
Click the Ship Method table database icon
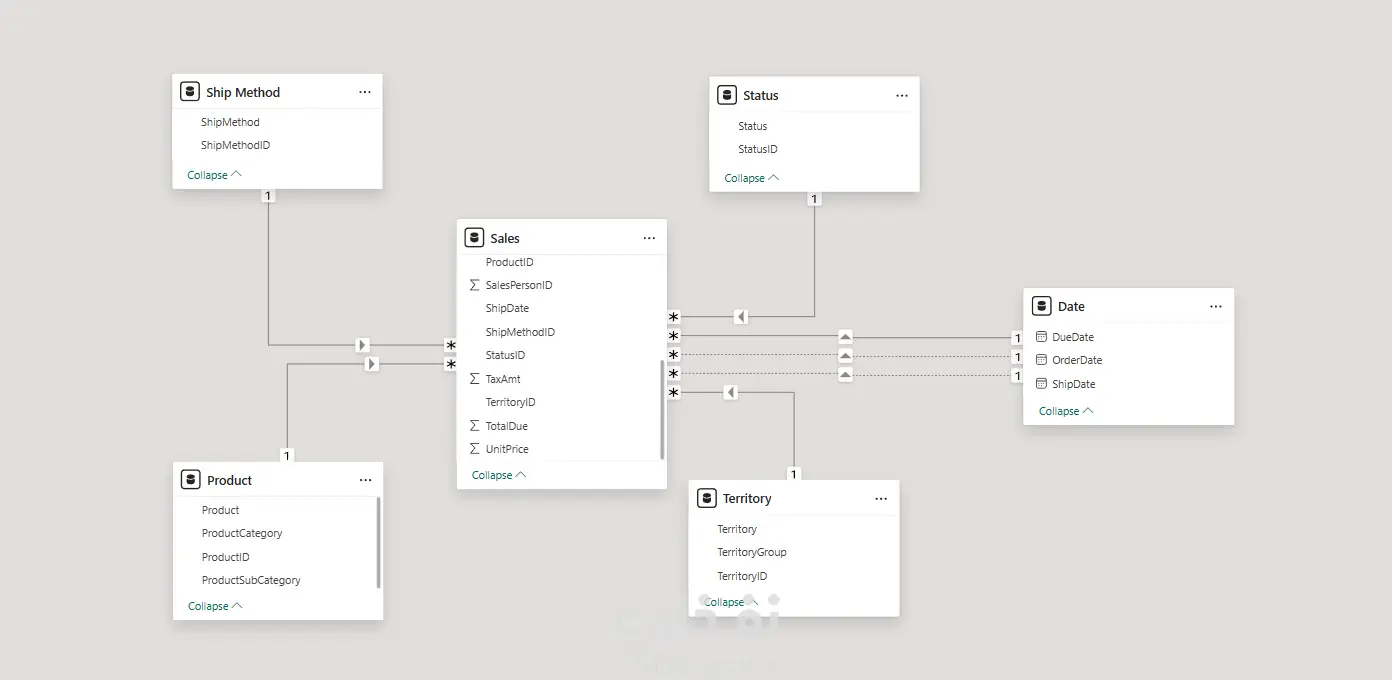click(190, 92)
